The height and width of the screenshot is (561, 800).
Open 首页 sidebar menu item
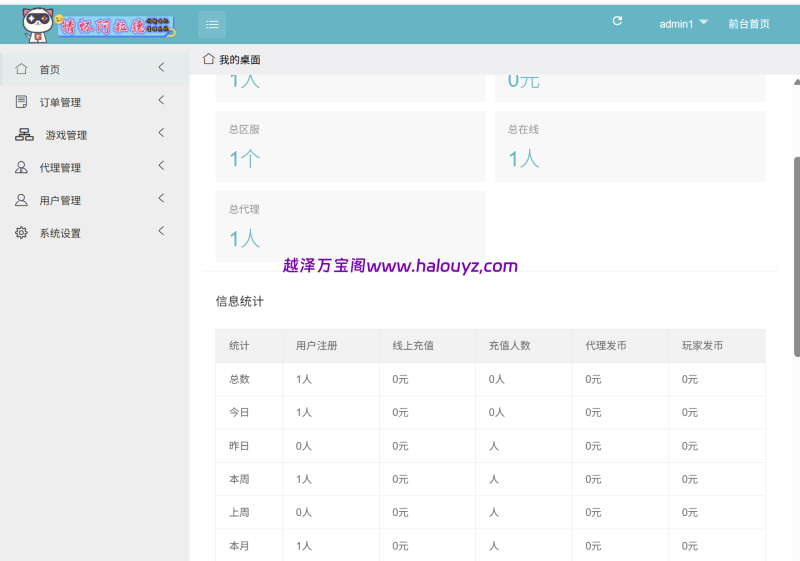[94, 69]
